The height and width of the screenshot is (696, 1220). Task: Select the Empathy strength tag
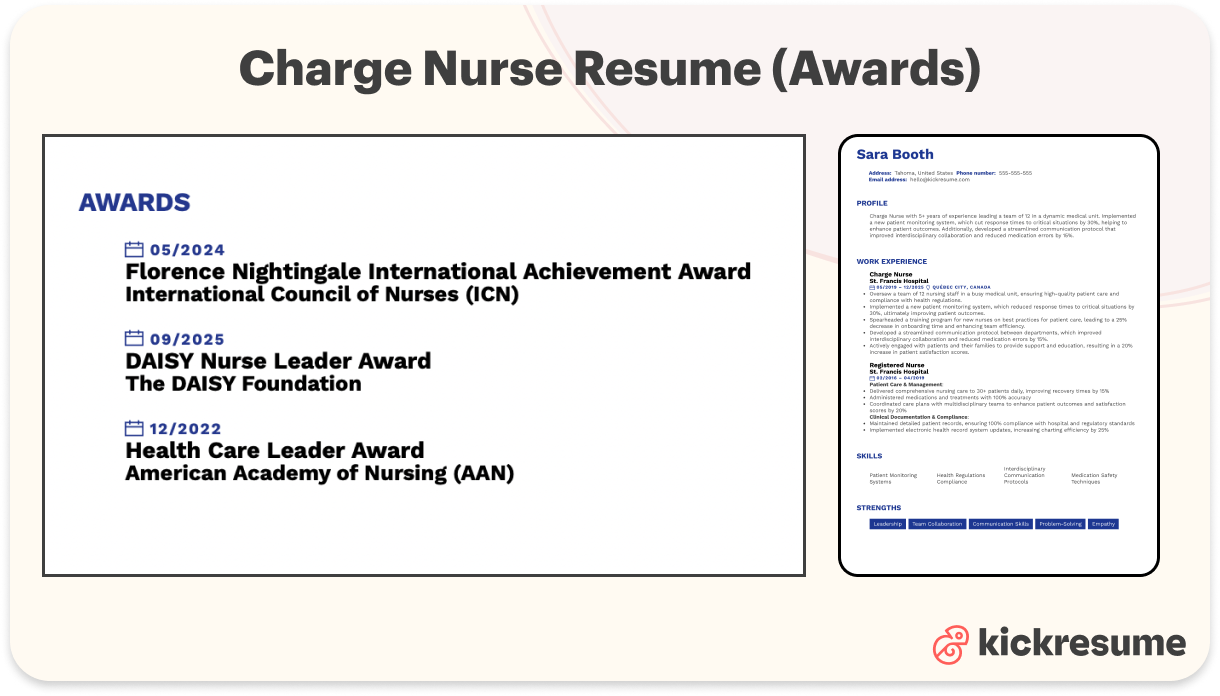pos(1103,523)
